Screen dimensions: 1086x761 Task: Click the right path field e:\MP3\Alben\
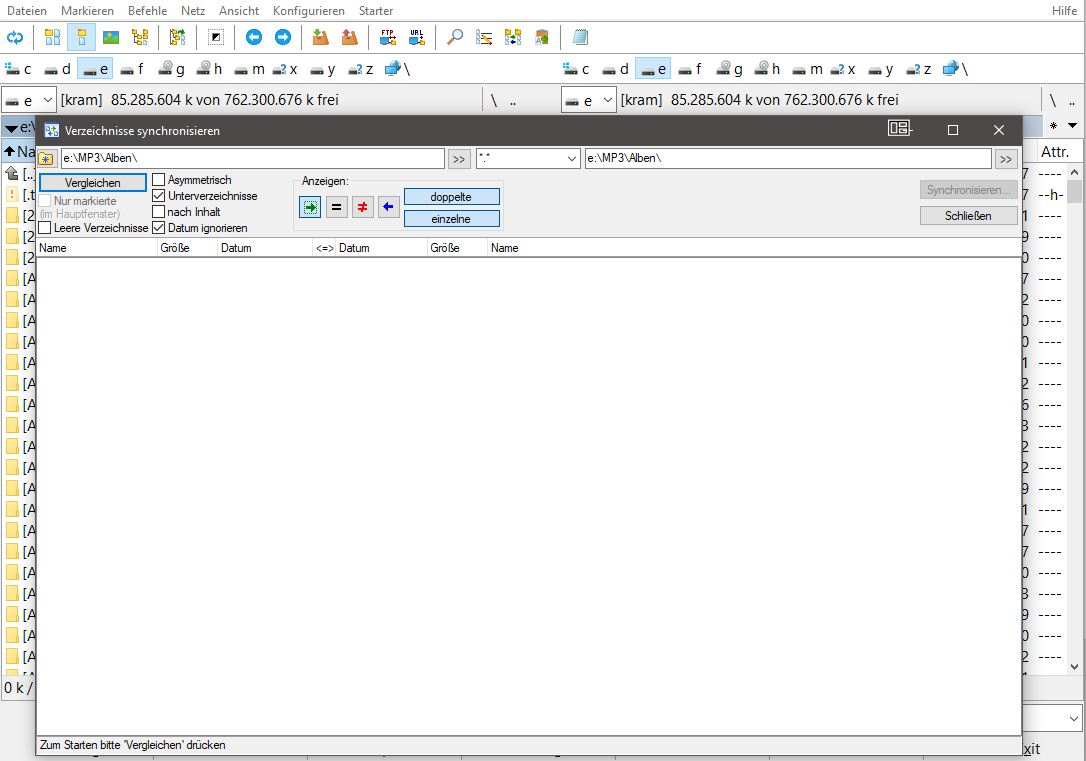click(x=788, y=159)
